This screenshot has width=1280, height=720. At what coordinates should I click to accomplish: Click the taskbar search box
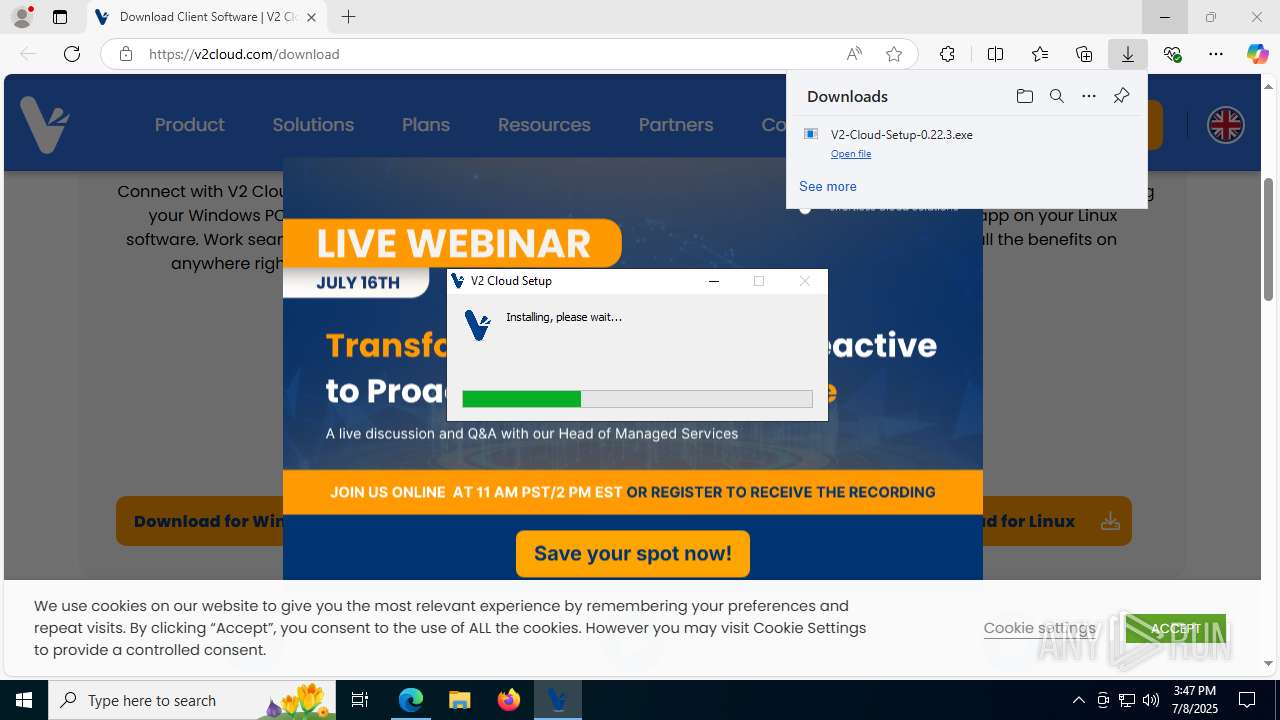pos(192,700)
